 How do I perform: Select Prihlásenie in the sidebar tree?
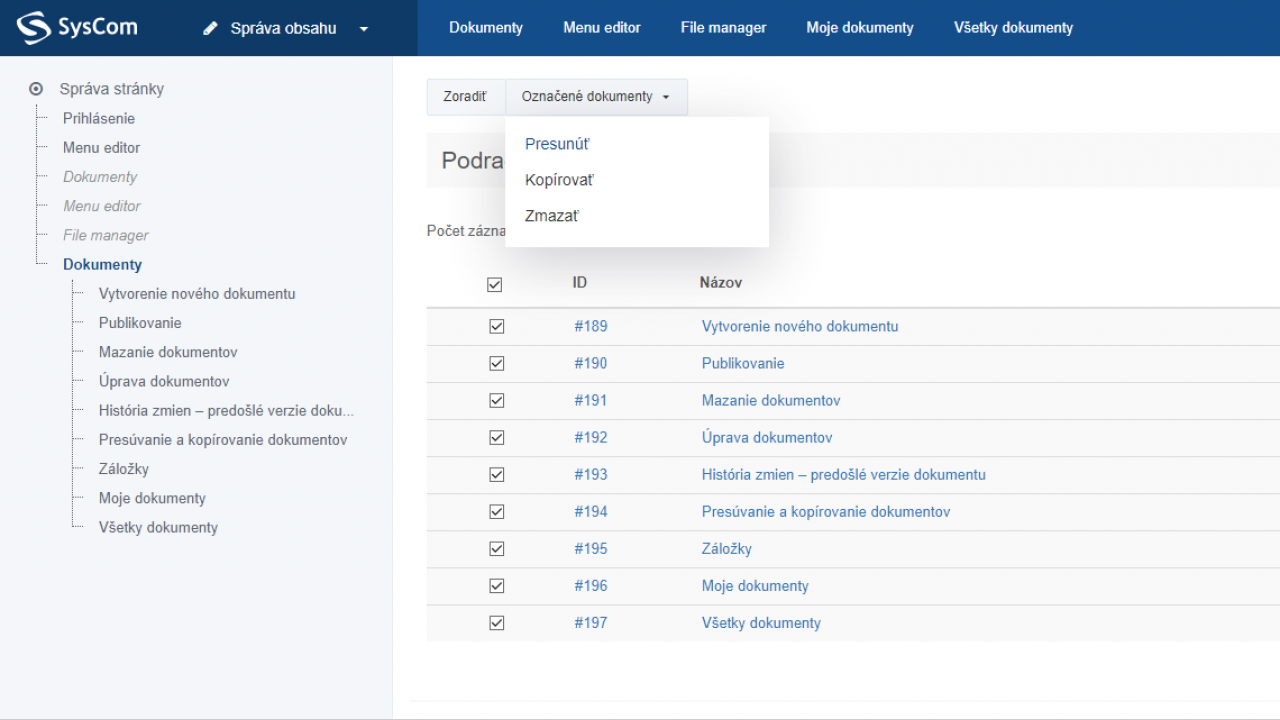pos(98,119)
